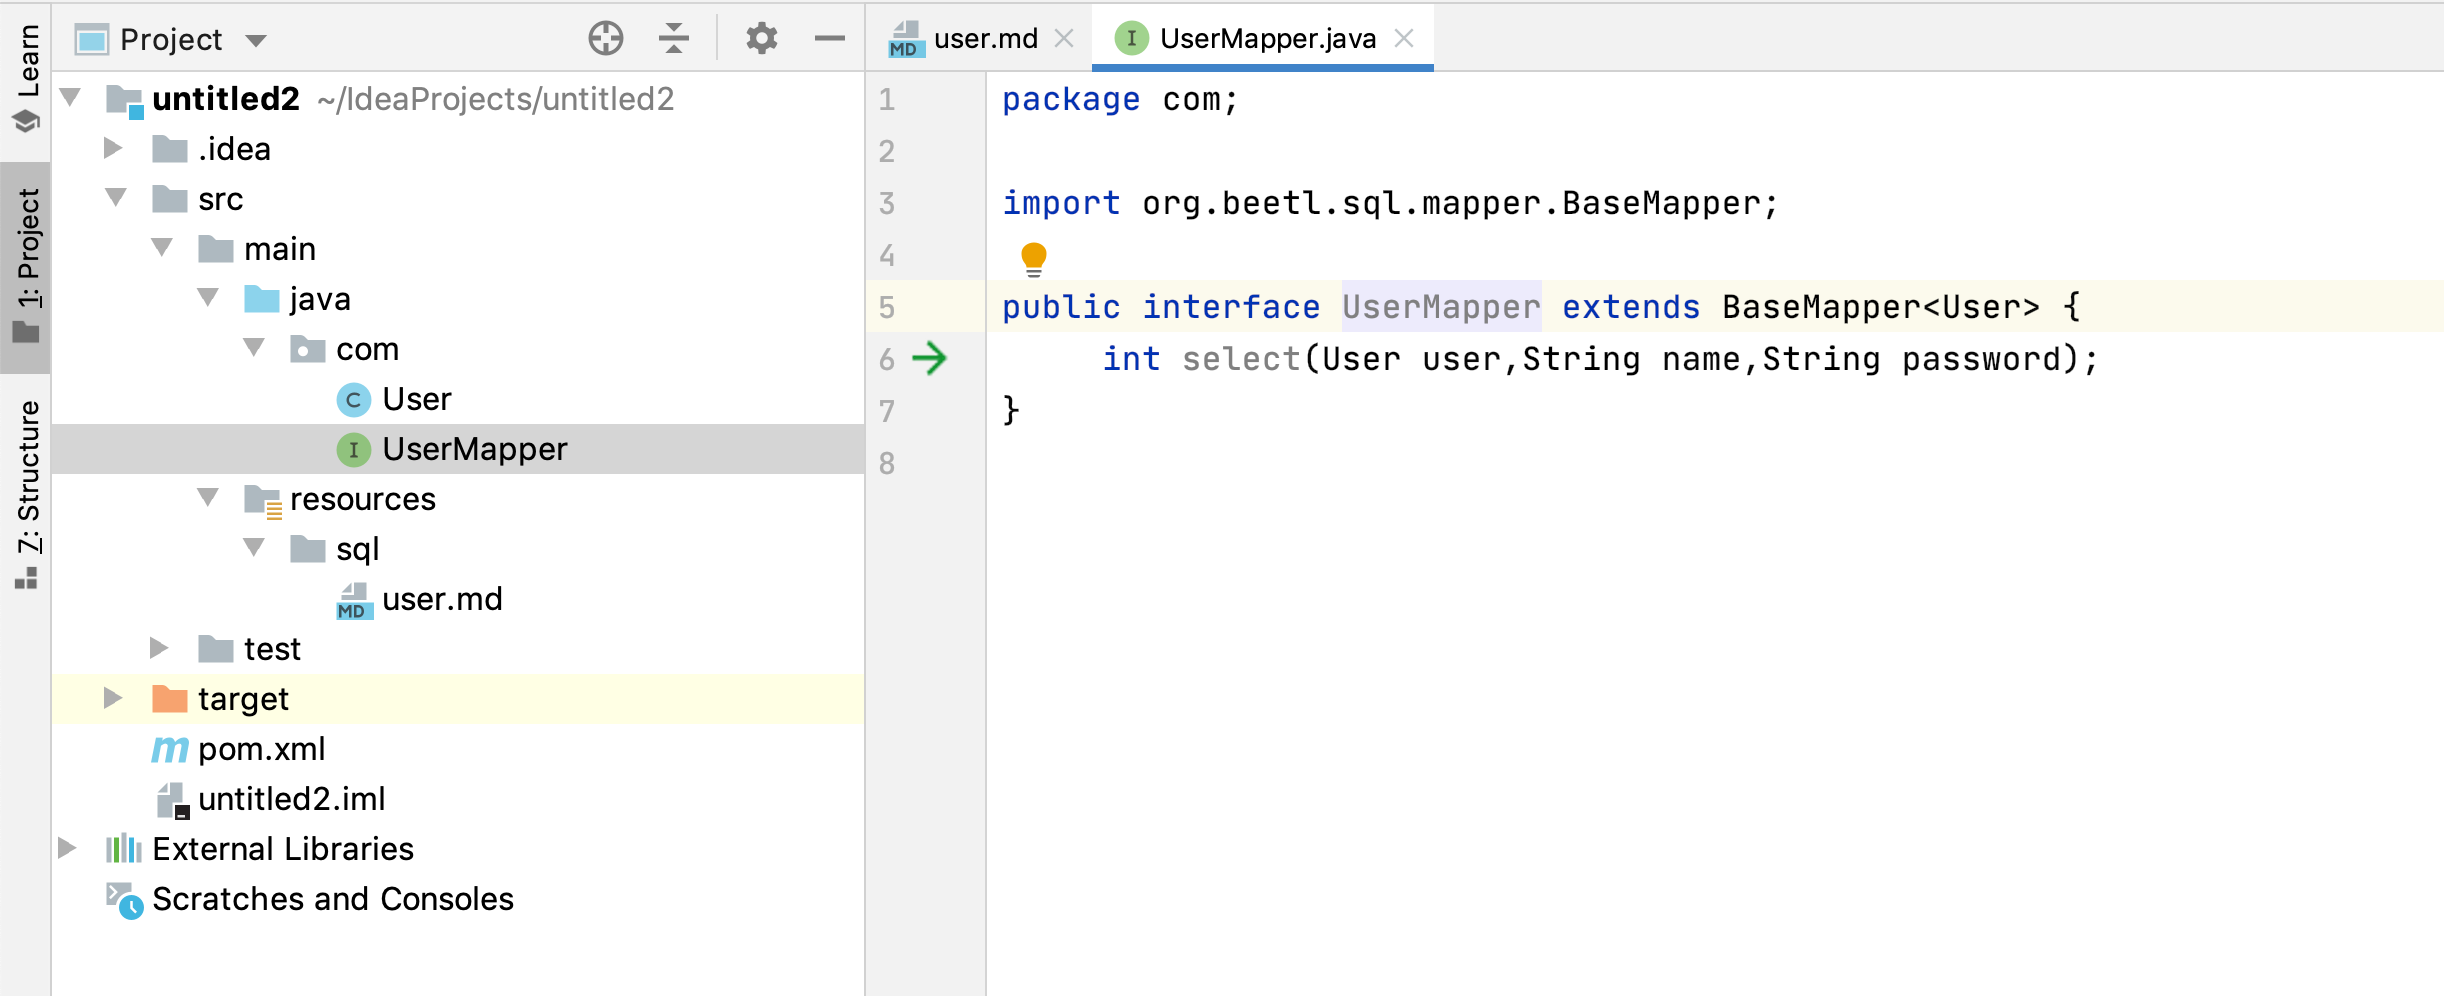Expand the .idea folder
The image size is (2444, 996).
(113, 149)
